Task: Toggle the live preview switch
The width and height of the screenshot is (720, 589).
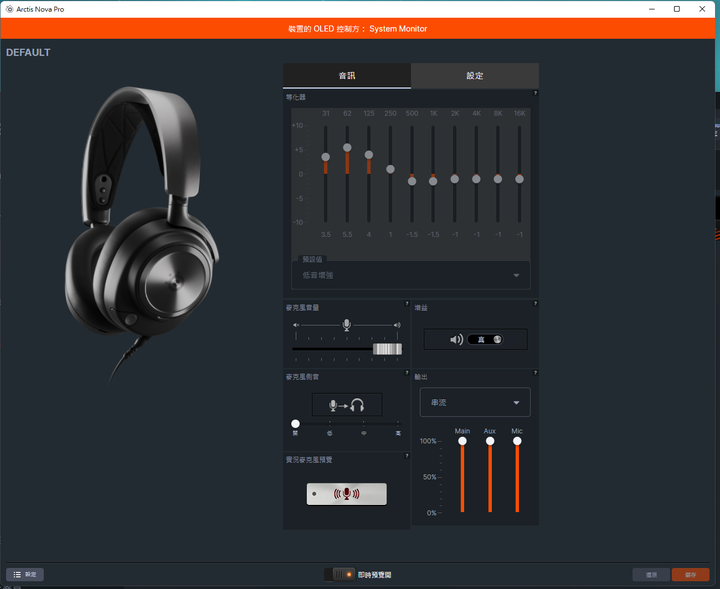Action: (339, 574)
